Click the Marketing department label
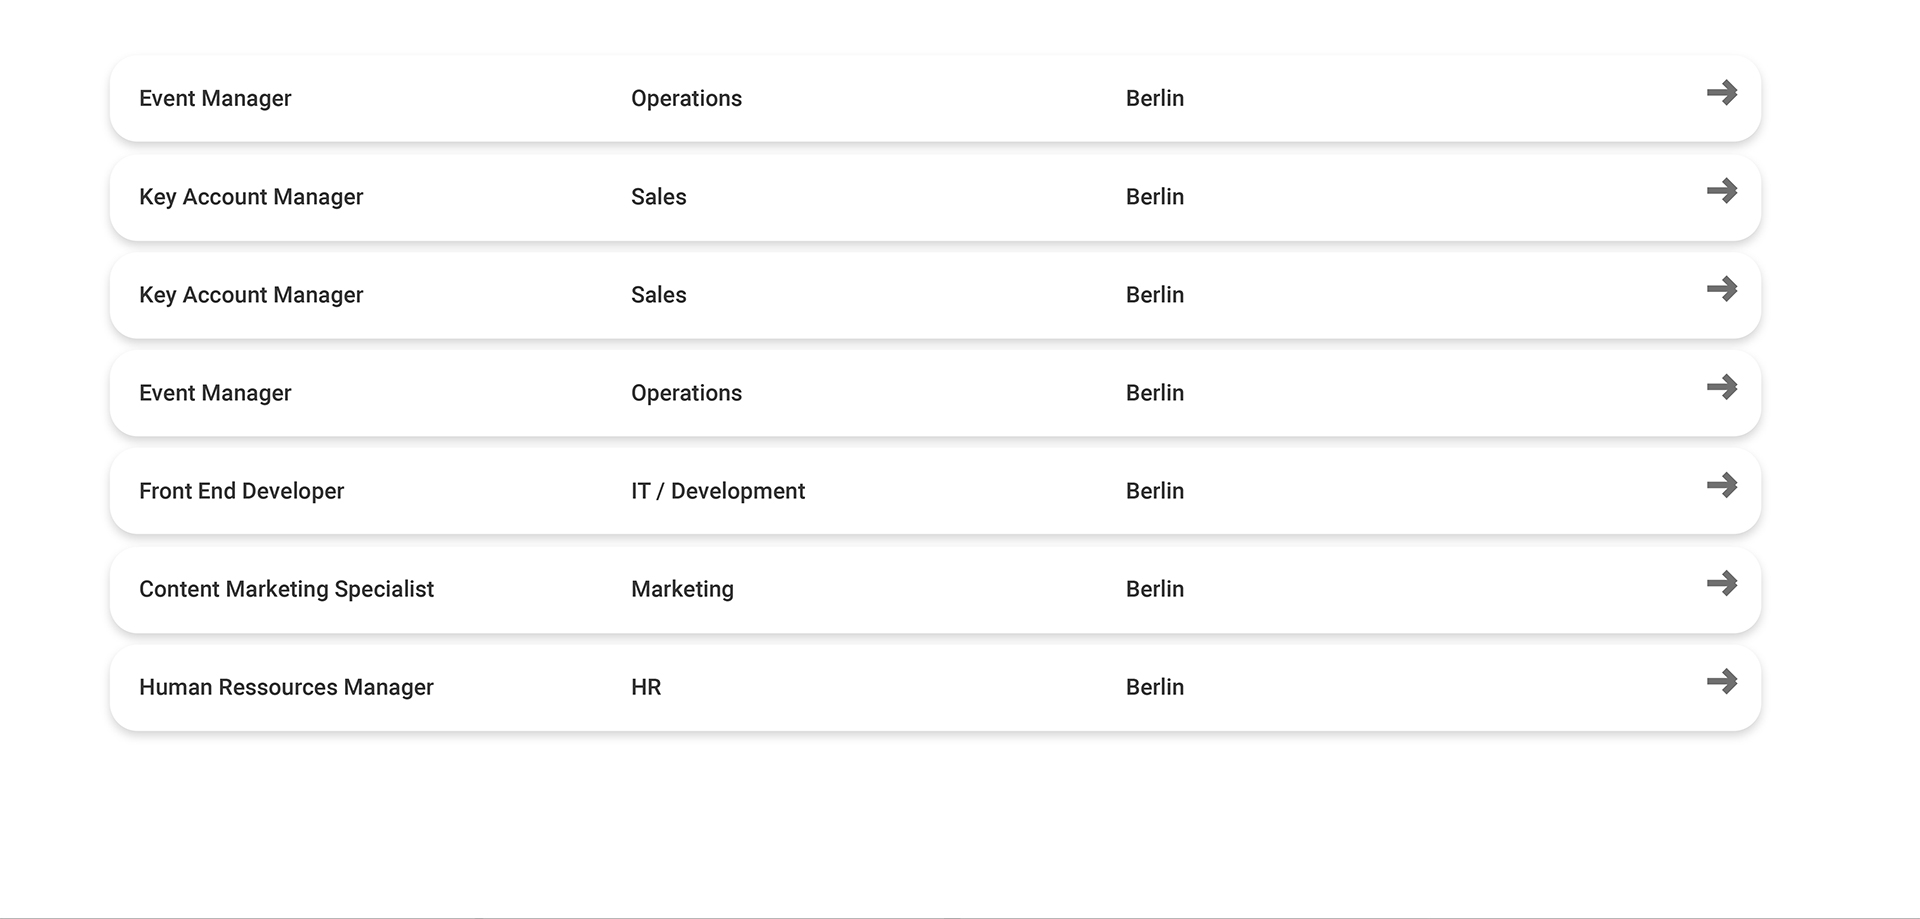Viewport: 1920px width, 919px height. click(682, 589)
